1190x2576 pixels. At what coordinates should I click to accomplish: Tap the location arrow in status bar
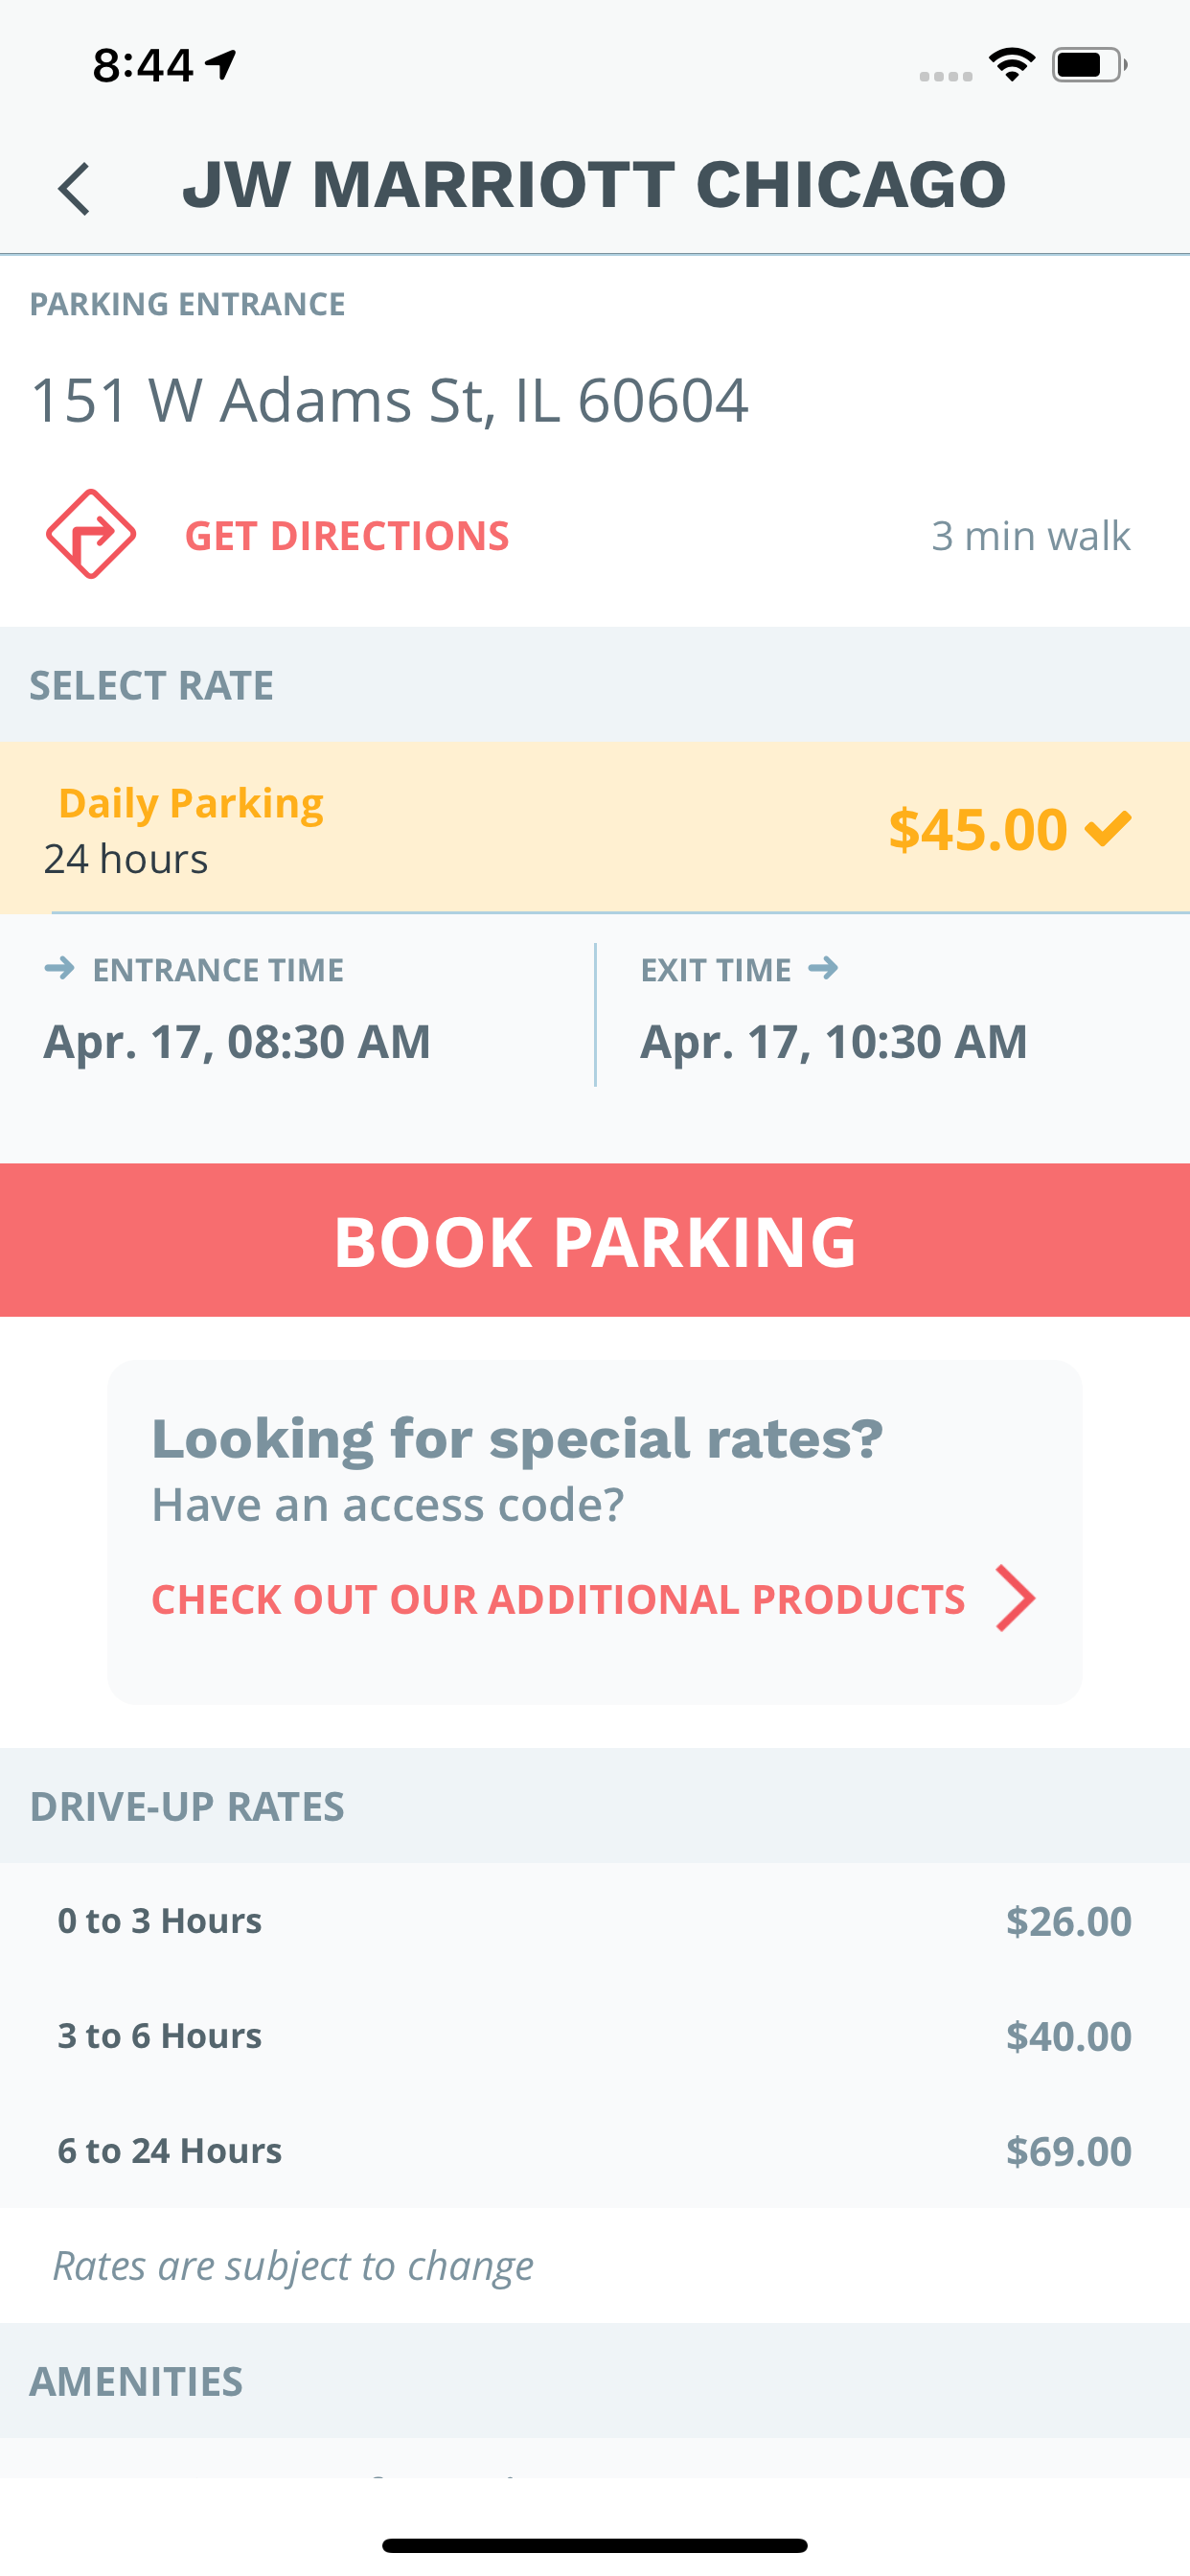point(220,65)
